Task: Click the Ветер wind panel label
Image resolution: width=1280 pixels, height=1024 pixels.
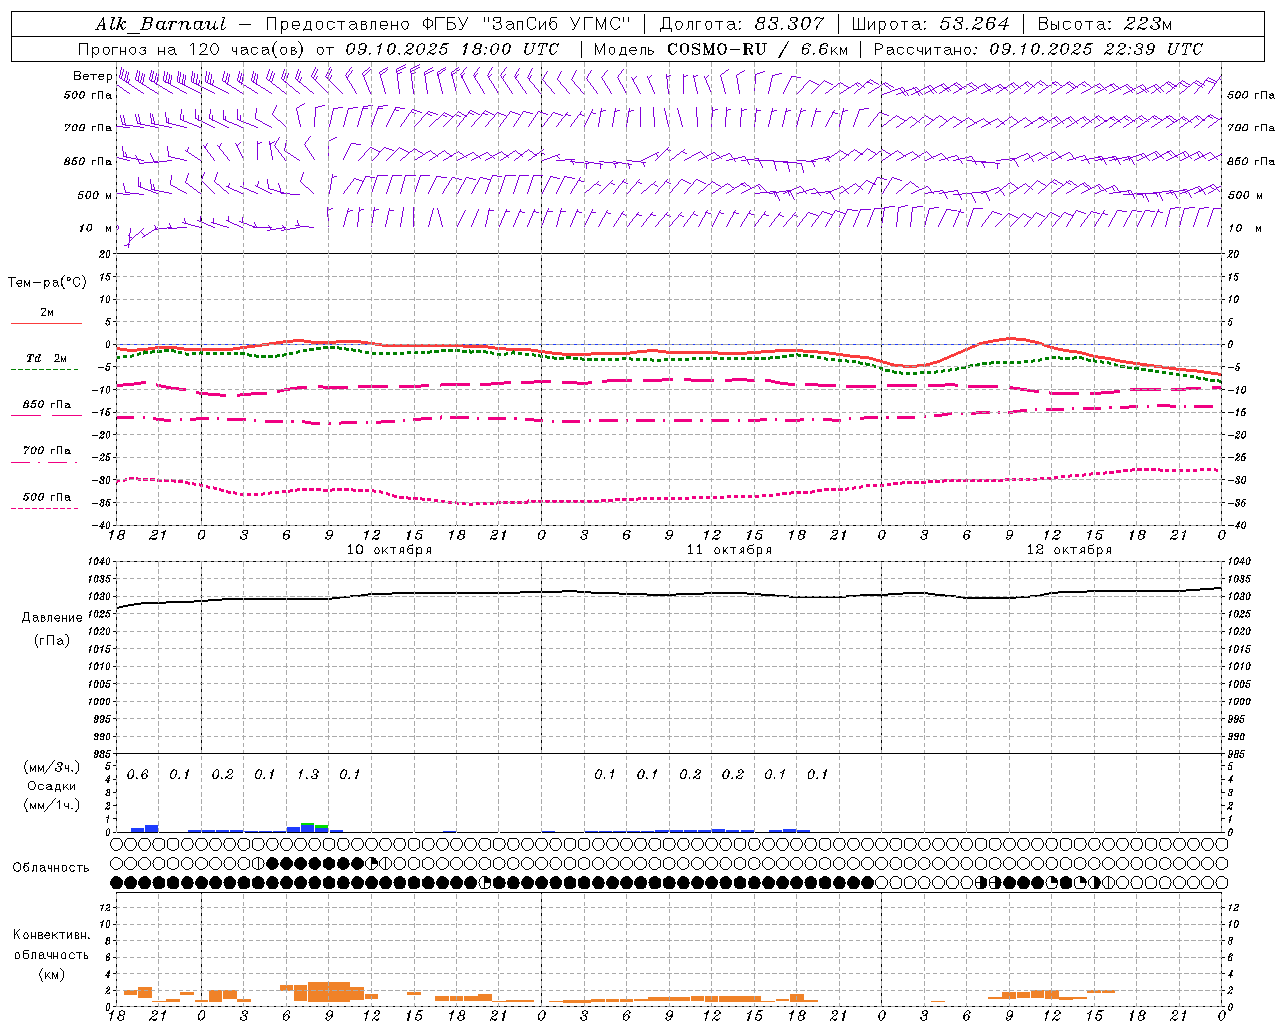Action: tap(92, 76)
